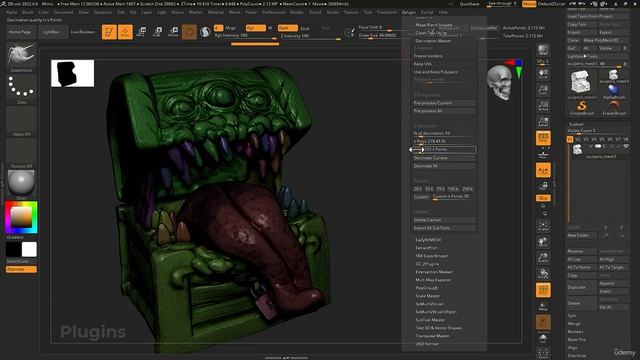Screen dimensions: 640x360
Task: Click the main color picker square
Action: (x=21, y=217)
